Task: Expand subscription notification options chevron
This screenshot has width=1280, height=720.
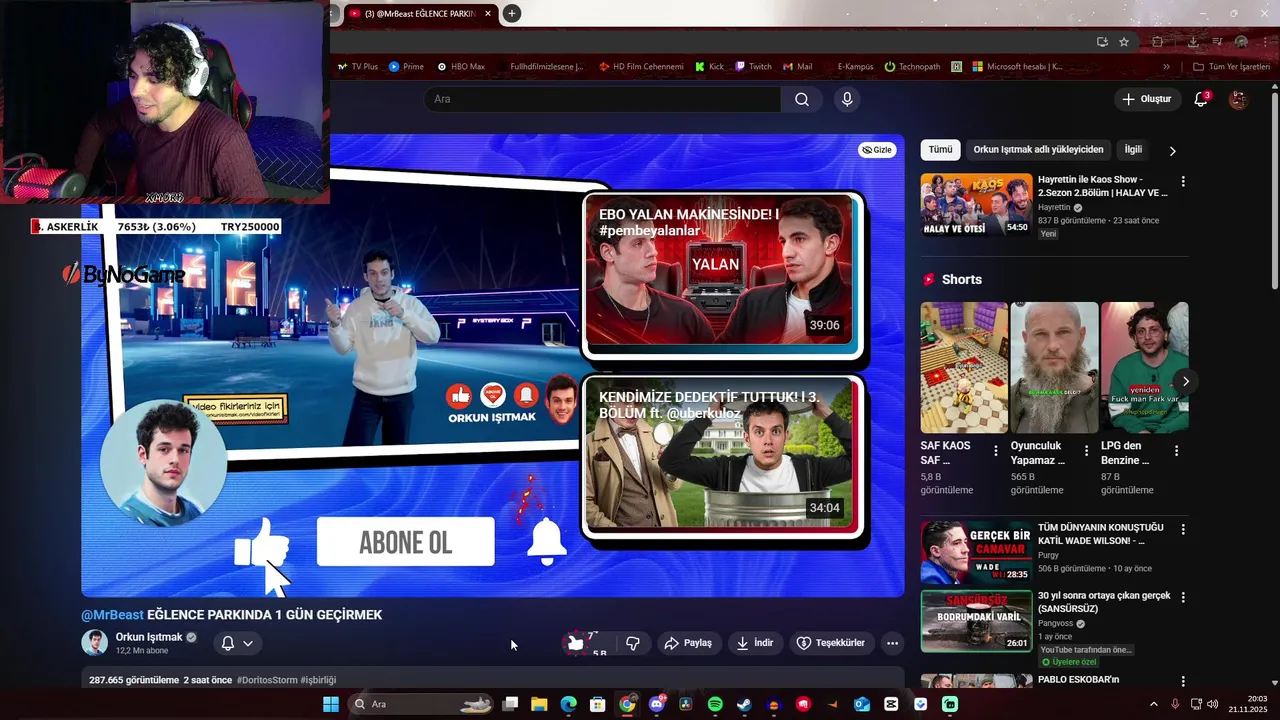Action: click(x=248, y=643)
